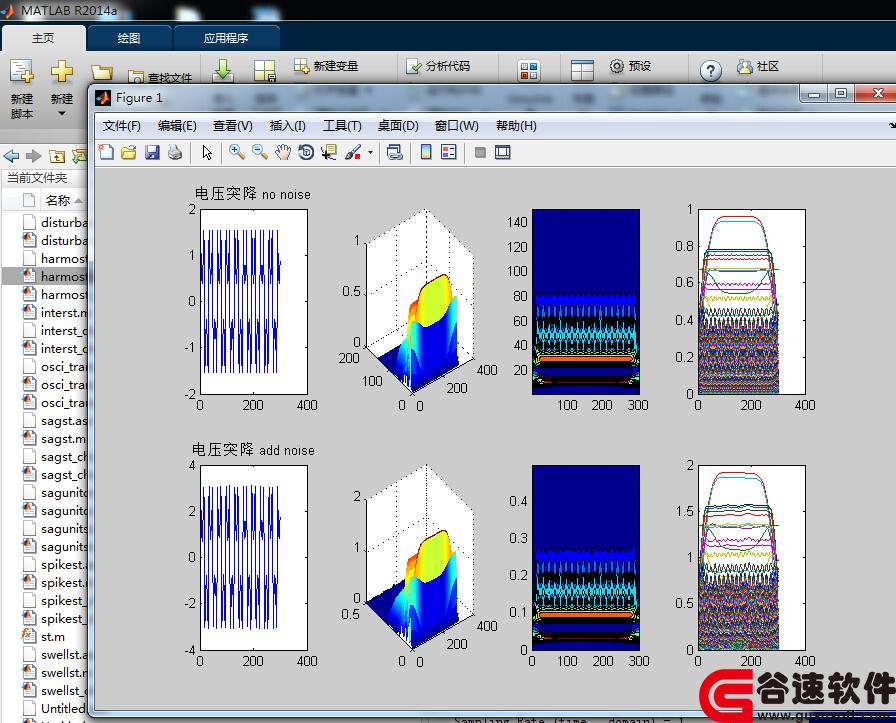The image size is (896, 723).
Task: Switch to 绘图 tab in MATLAB
Action: click(129, 38)
